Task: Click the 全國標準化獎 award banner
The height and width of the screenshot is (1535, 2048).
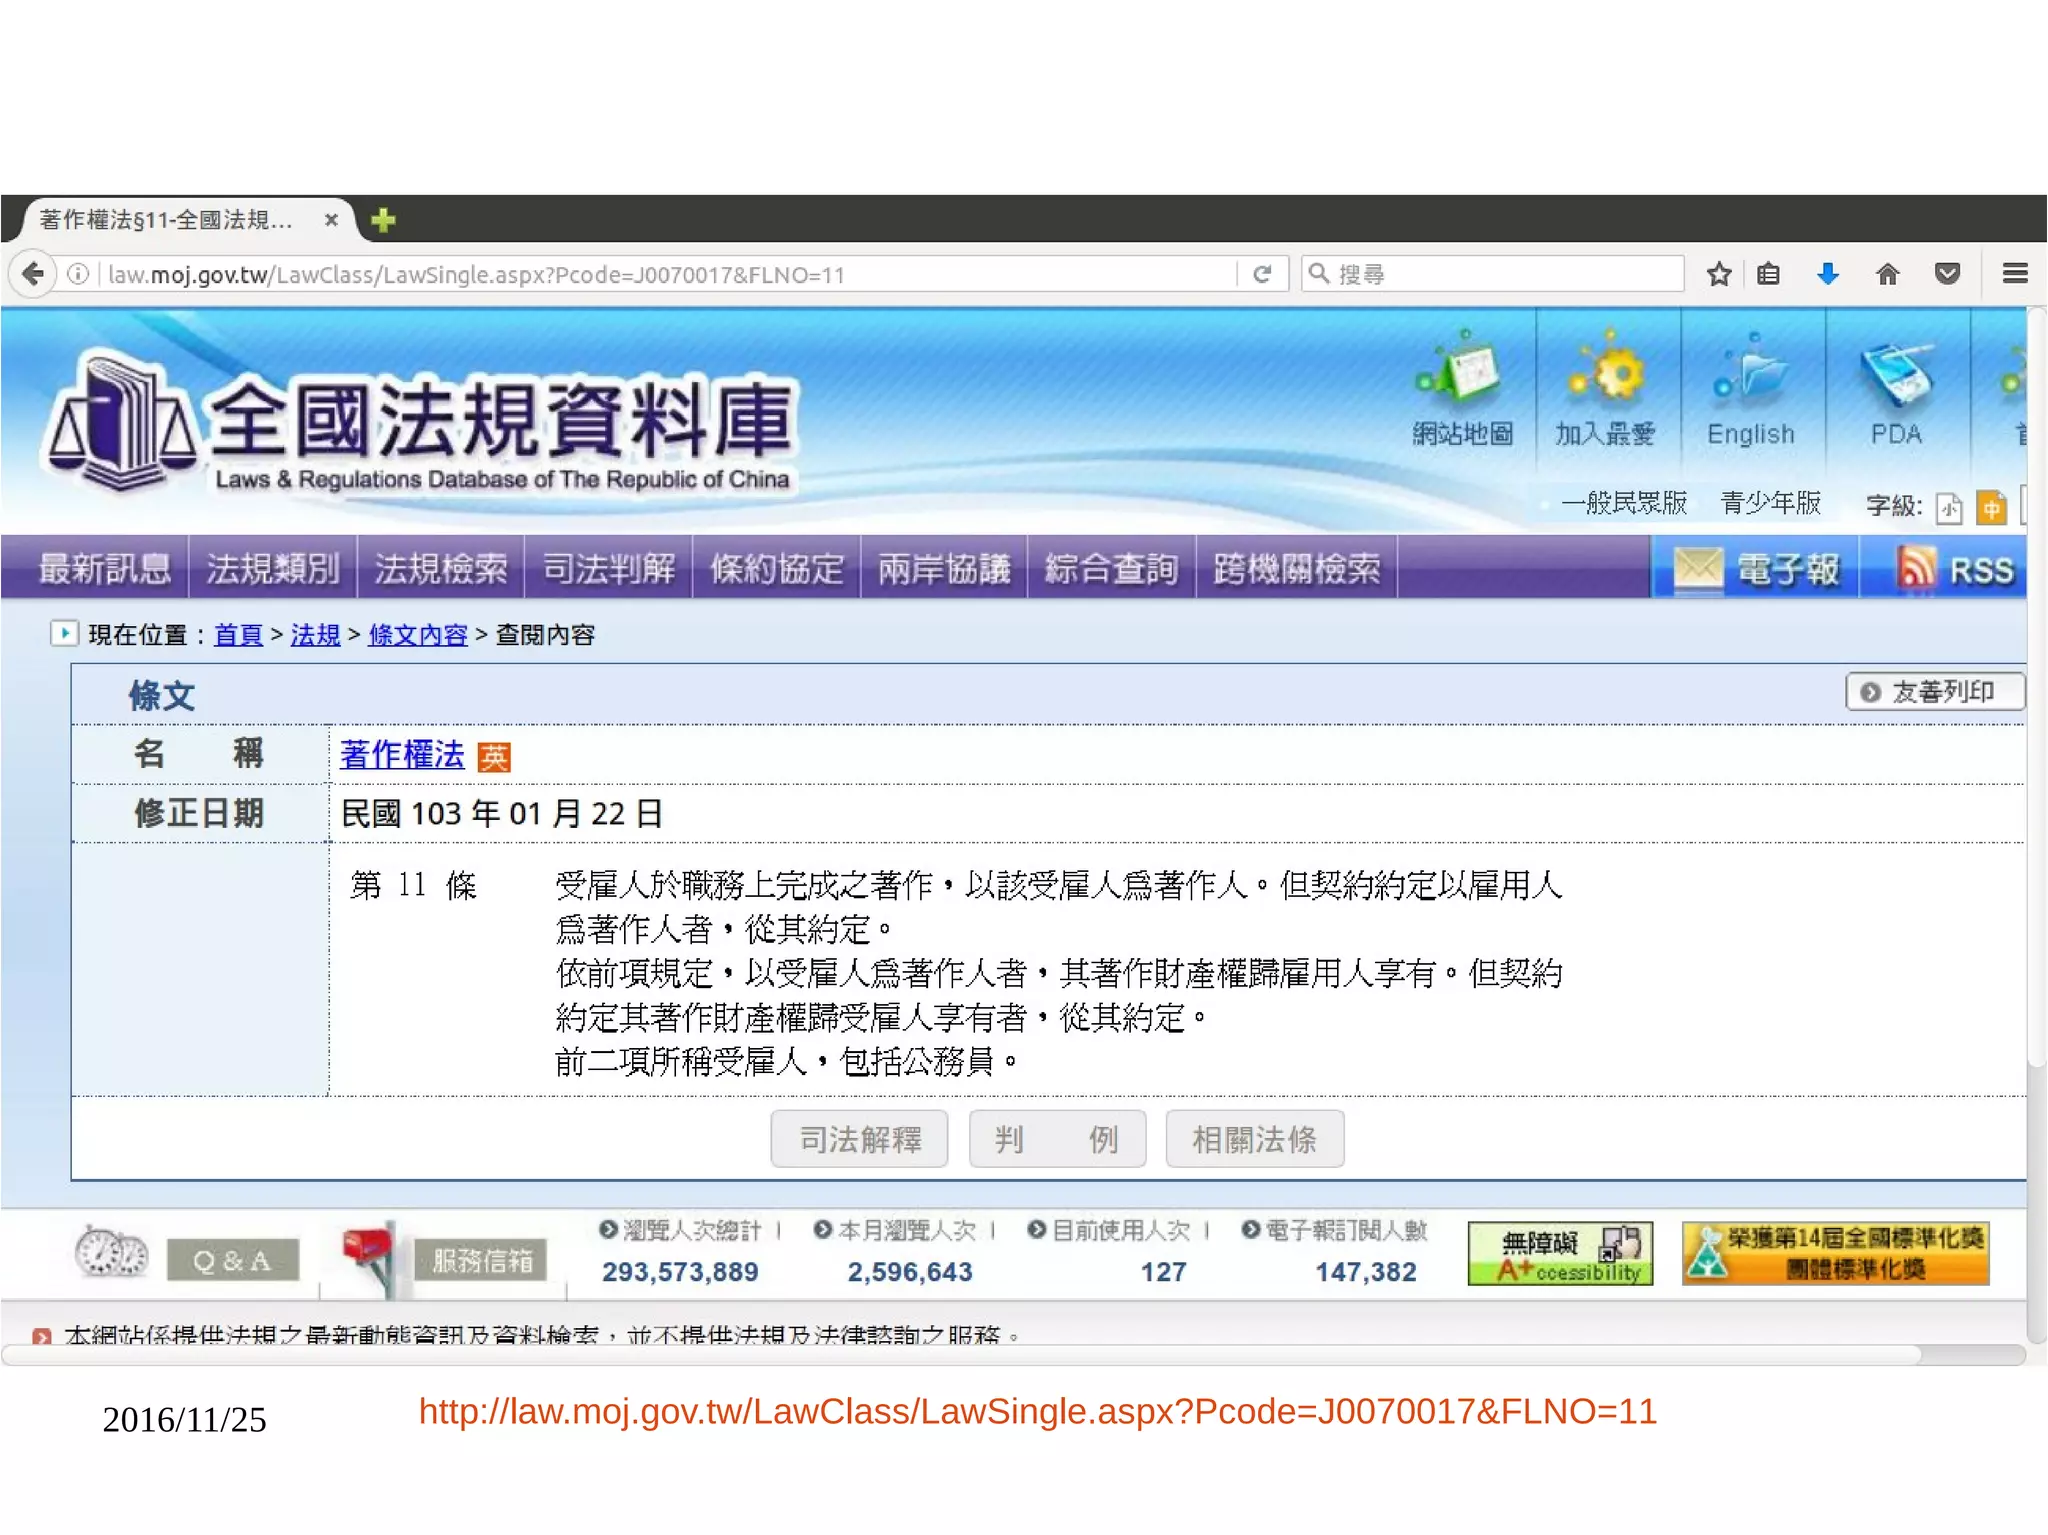Action: point(1836,1254)
